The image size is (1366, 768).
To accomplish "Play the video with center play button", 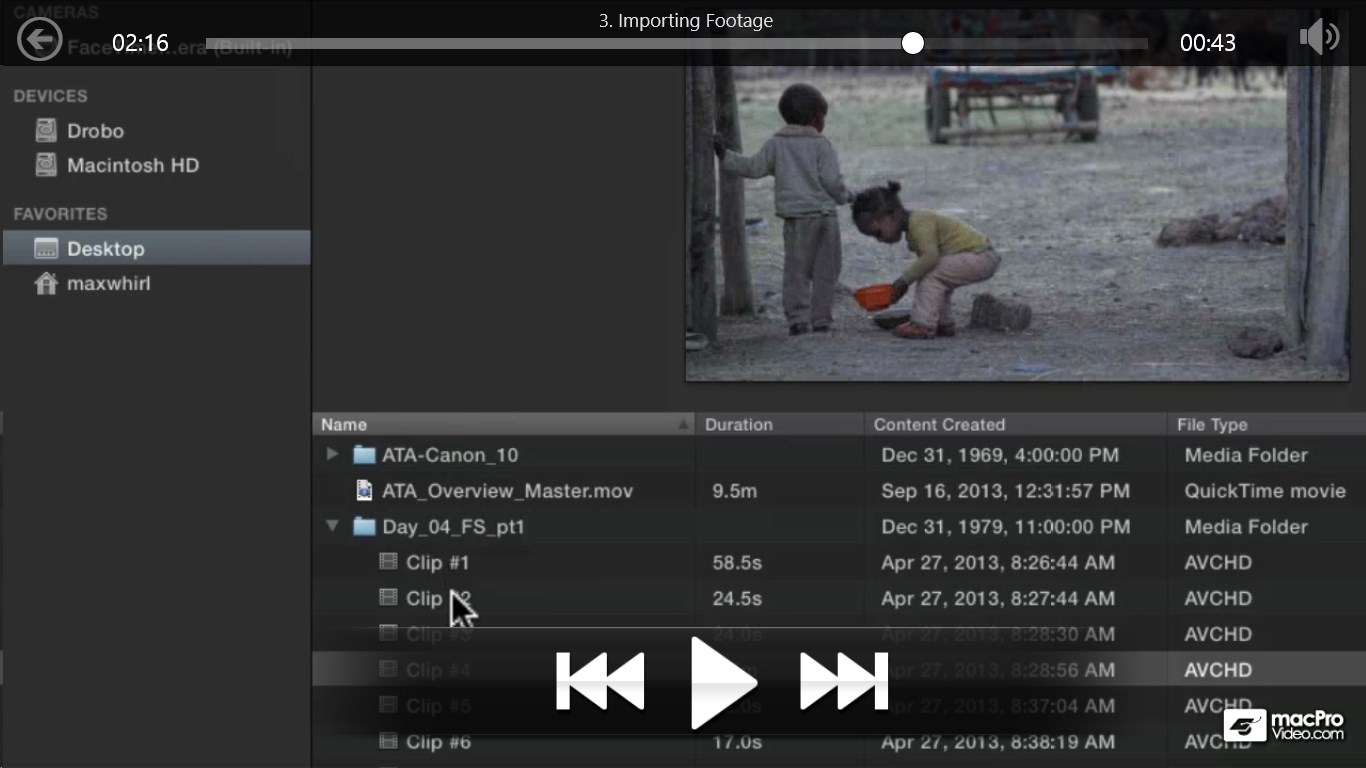I will pos(723,682).
